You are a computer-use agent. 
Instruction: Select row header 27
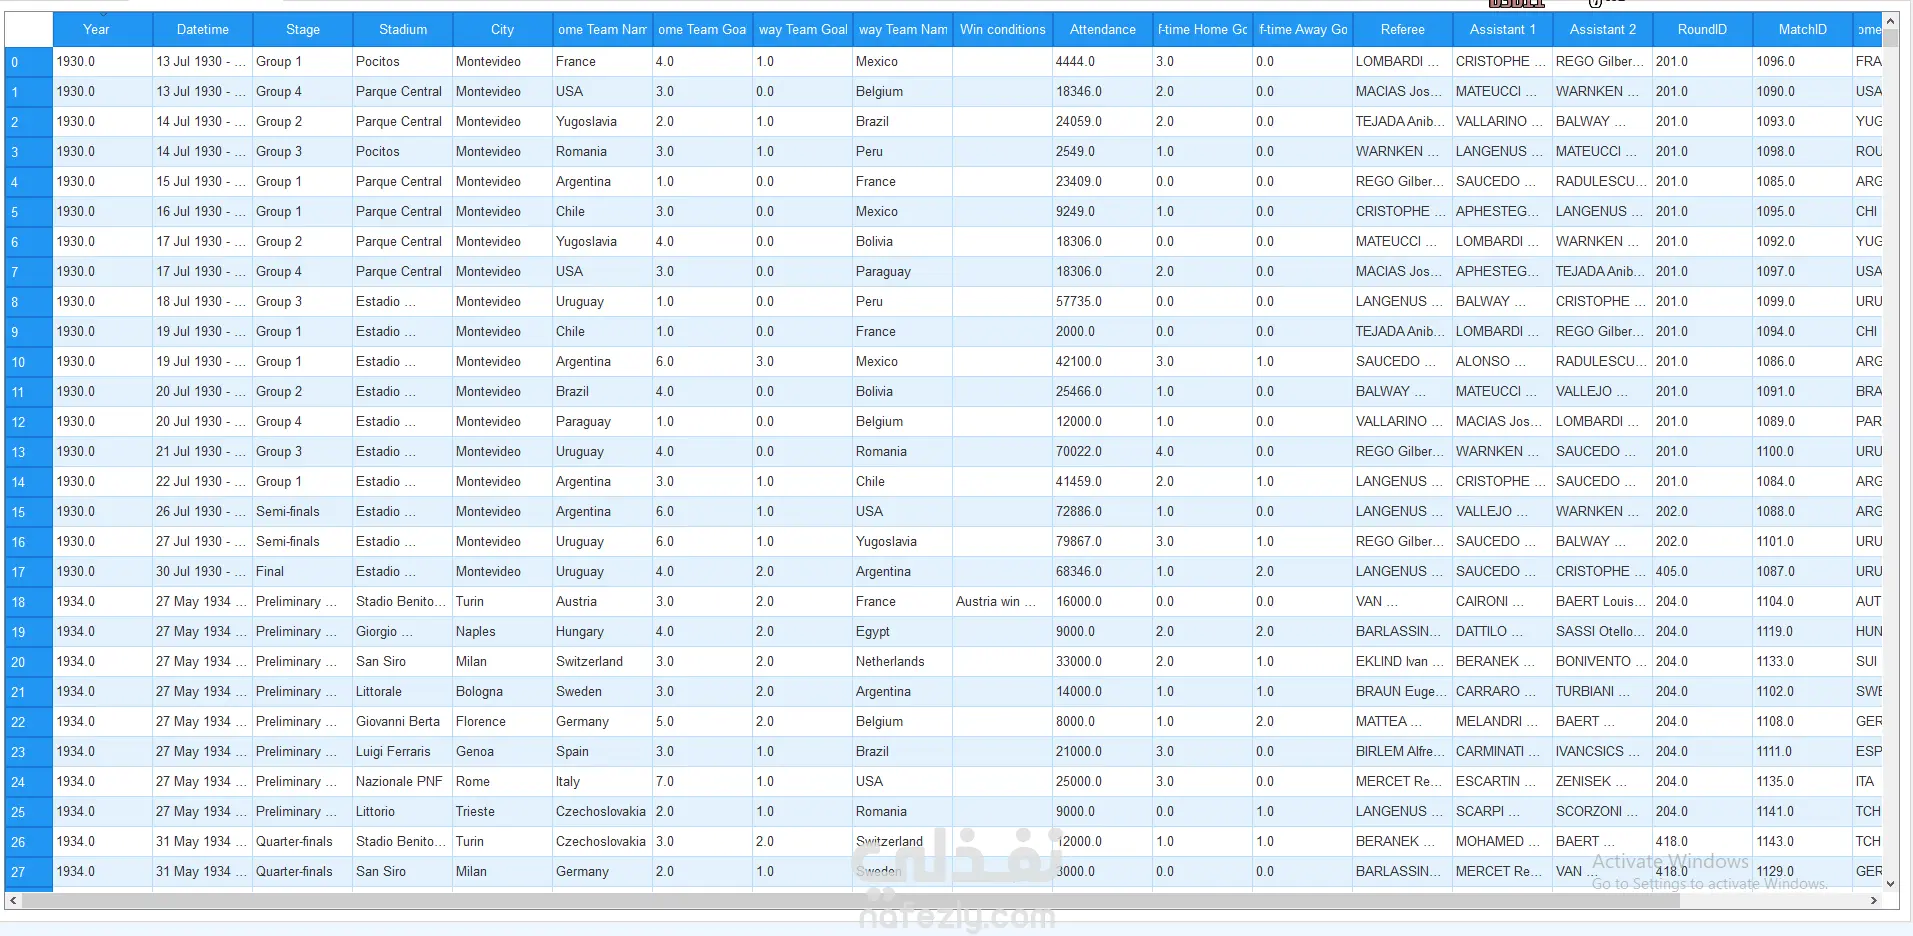29,872
